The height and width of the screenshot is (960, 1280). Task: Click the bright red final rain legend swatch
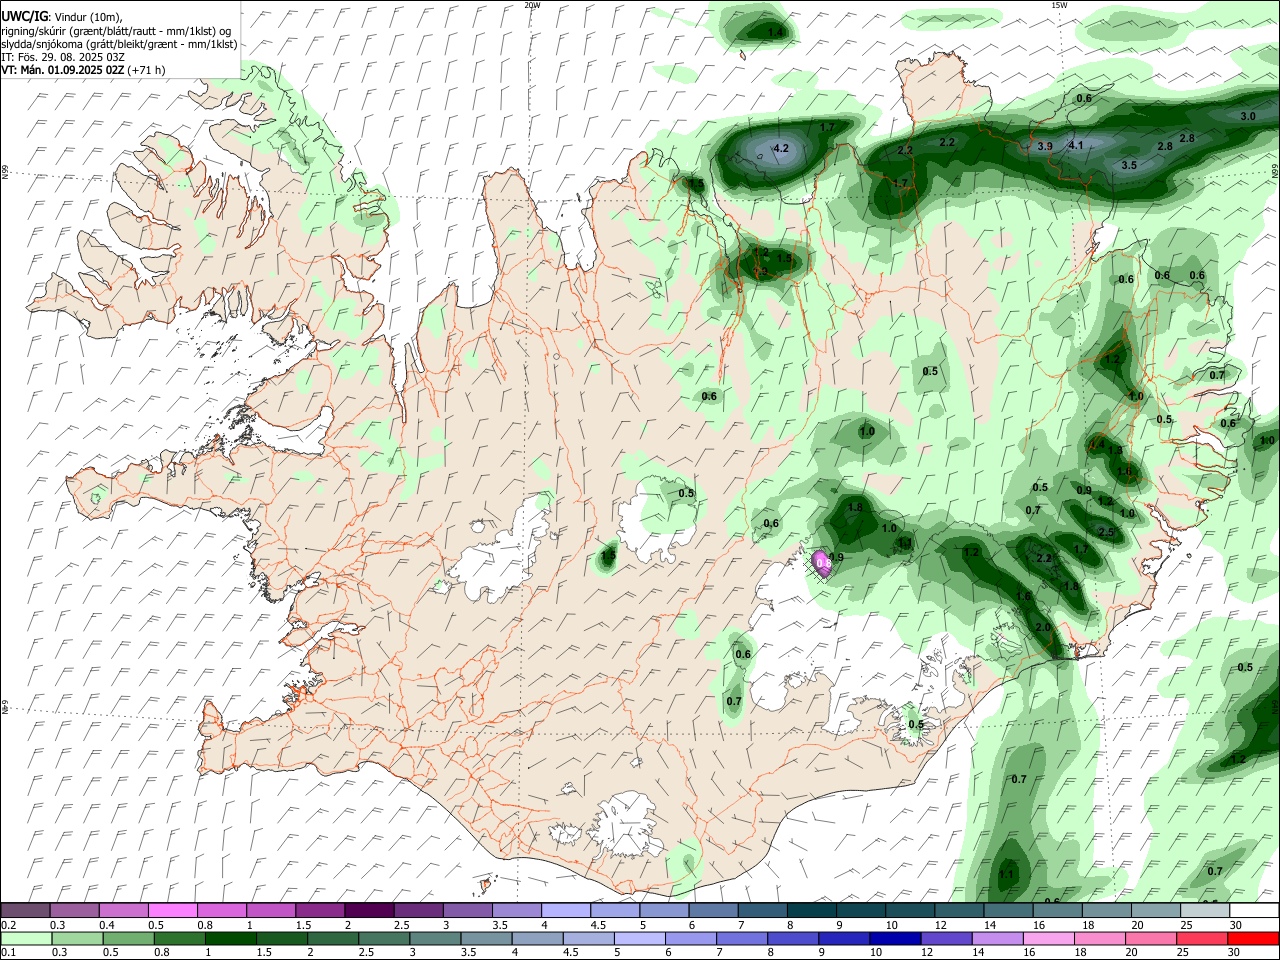(1253, 939)
